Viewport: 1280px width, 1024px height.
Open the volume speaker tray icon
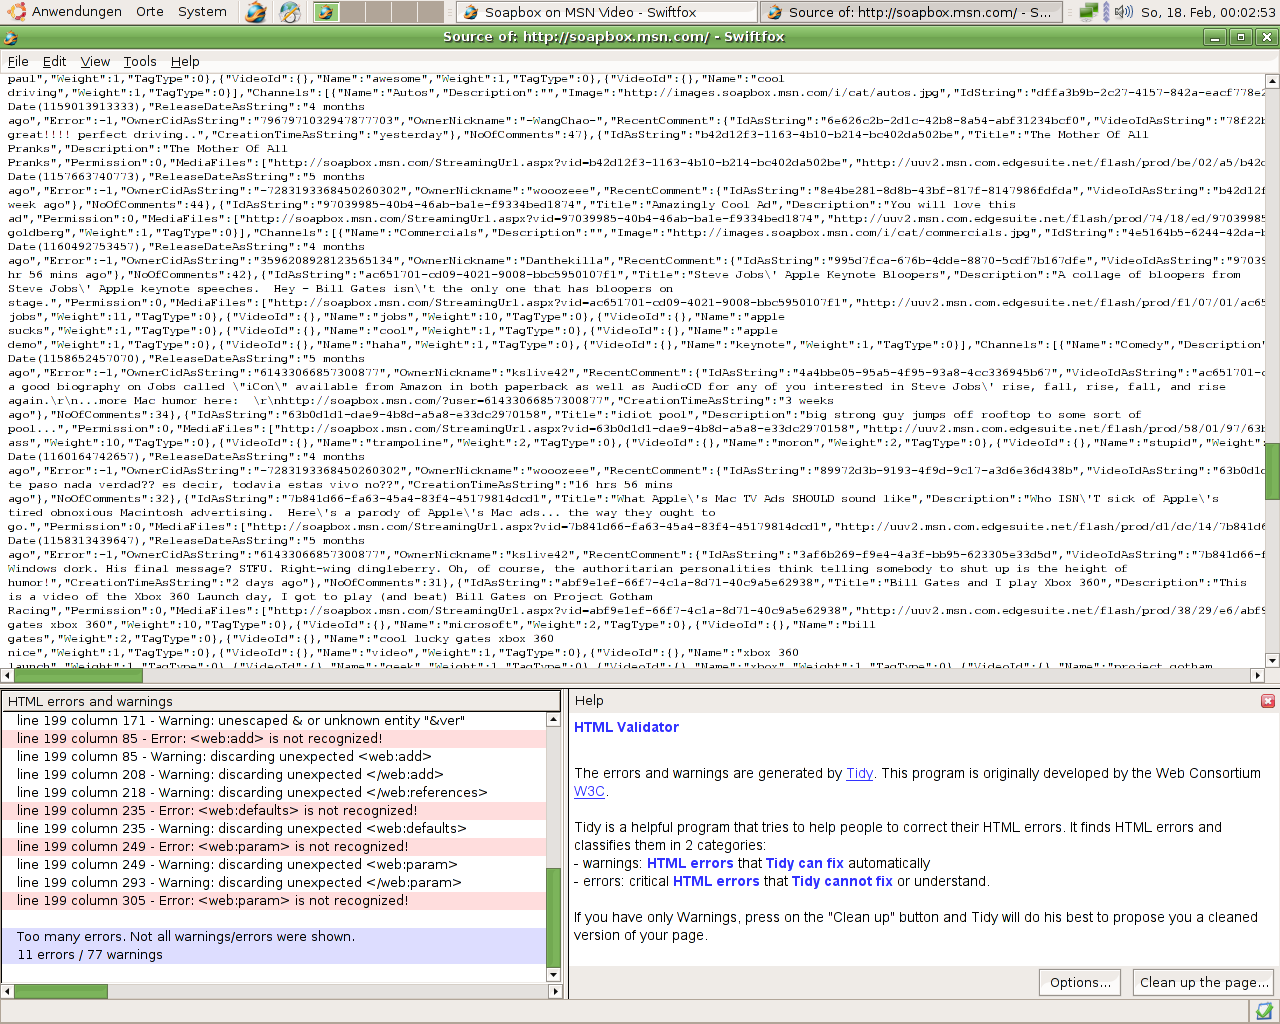click(1123, 12)
